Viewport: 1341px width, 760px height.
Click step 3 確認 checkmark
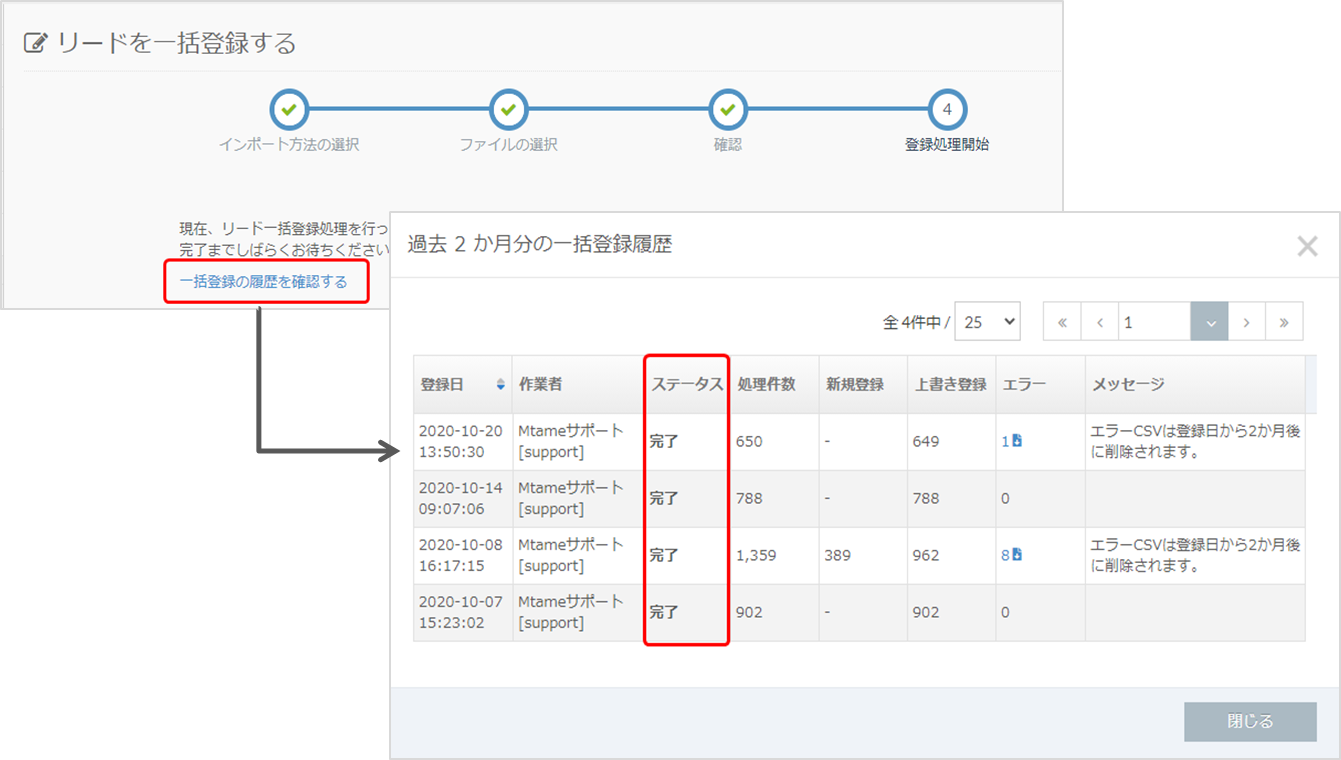(728, 110)
